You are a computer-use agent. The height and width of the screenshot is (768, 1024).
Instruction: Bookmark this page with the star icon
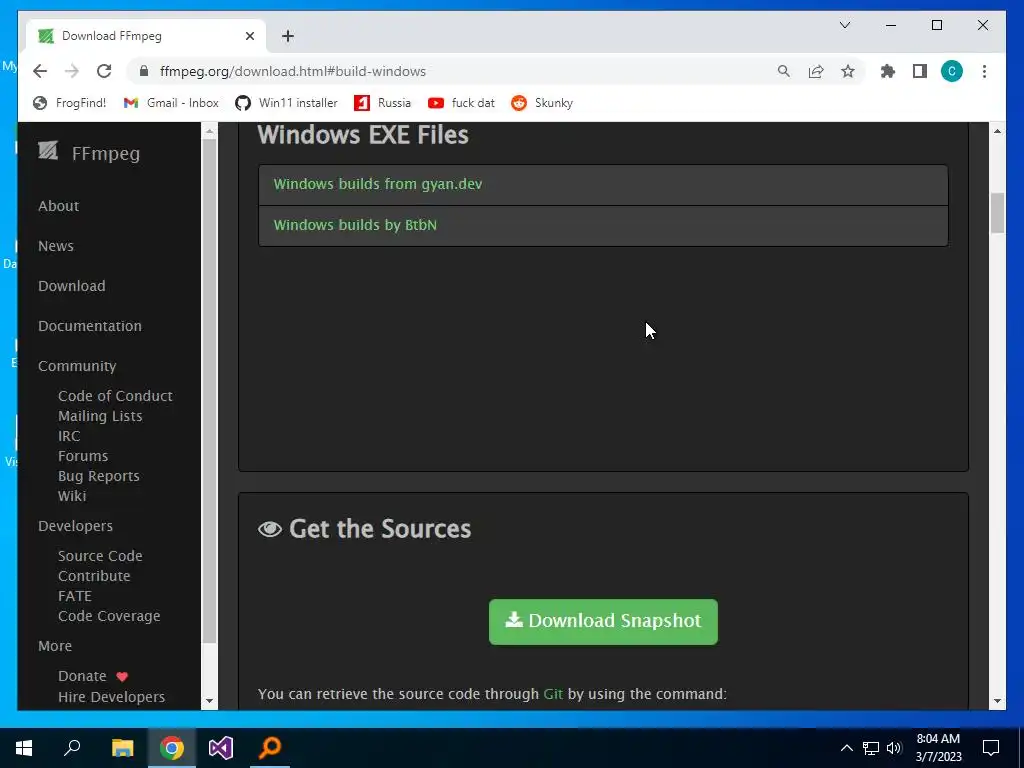coord(848,71)
